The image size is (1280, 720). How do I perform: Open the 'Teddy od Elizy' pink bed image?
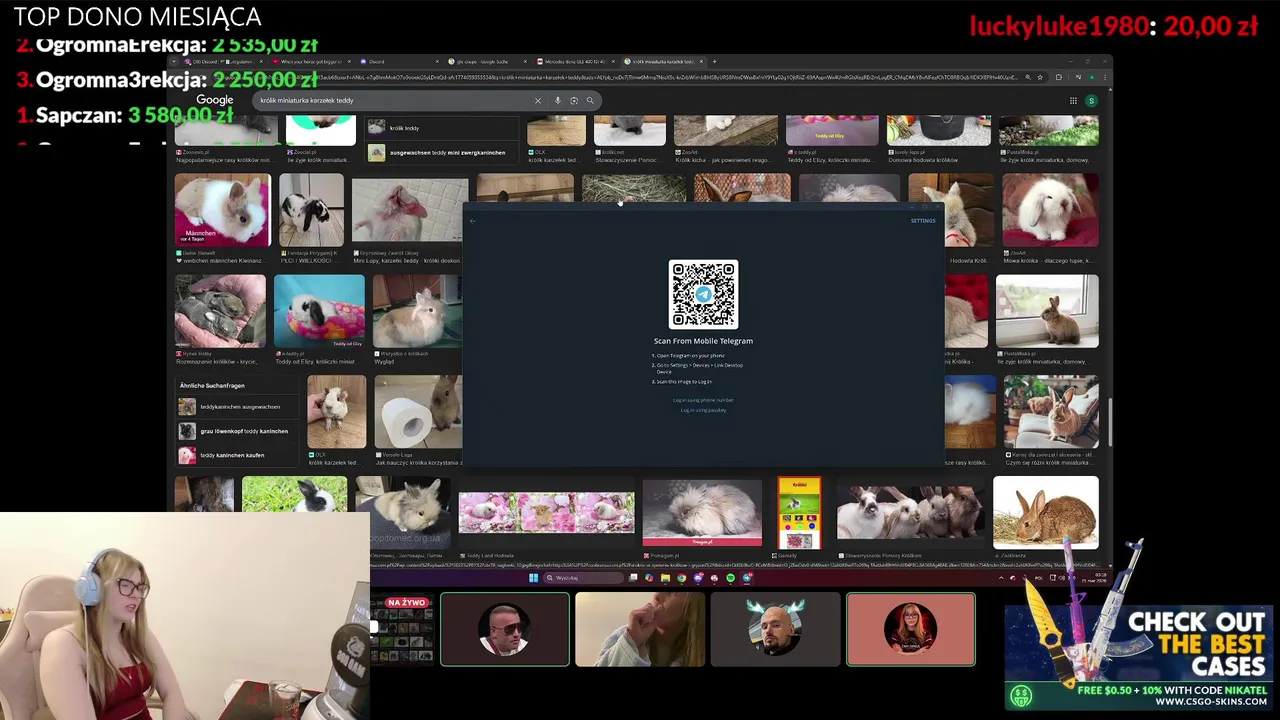[x=319, y=311]
